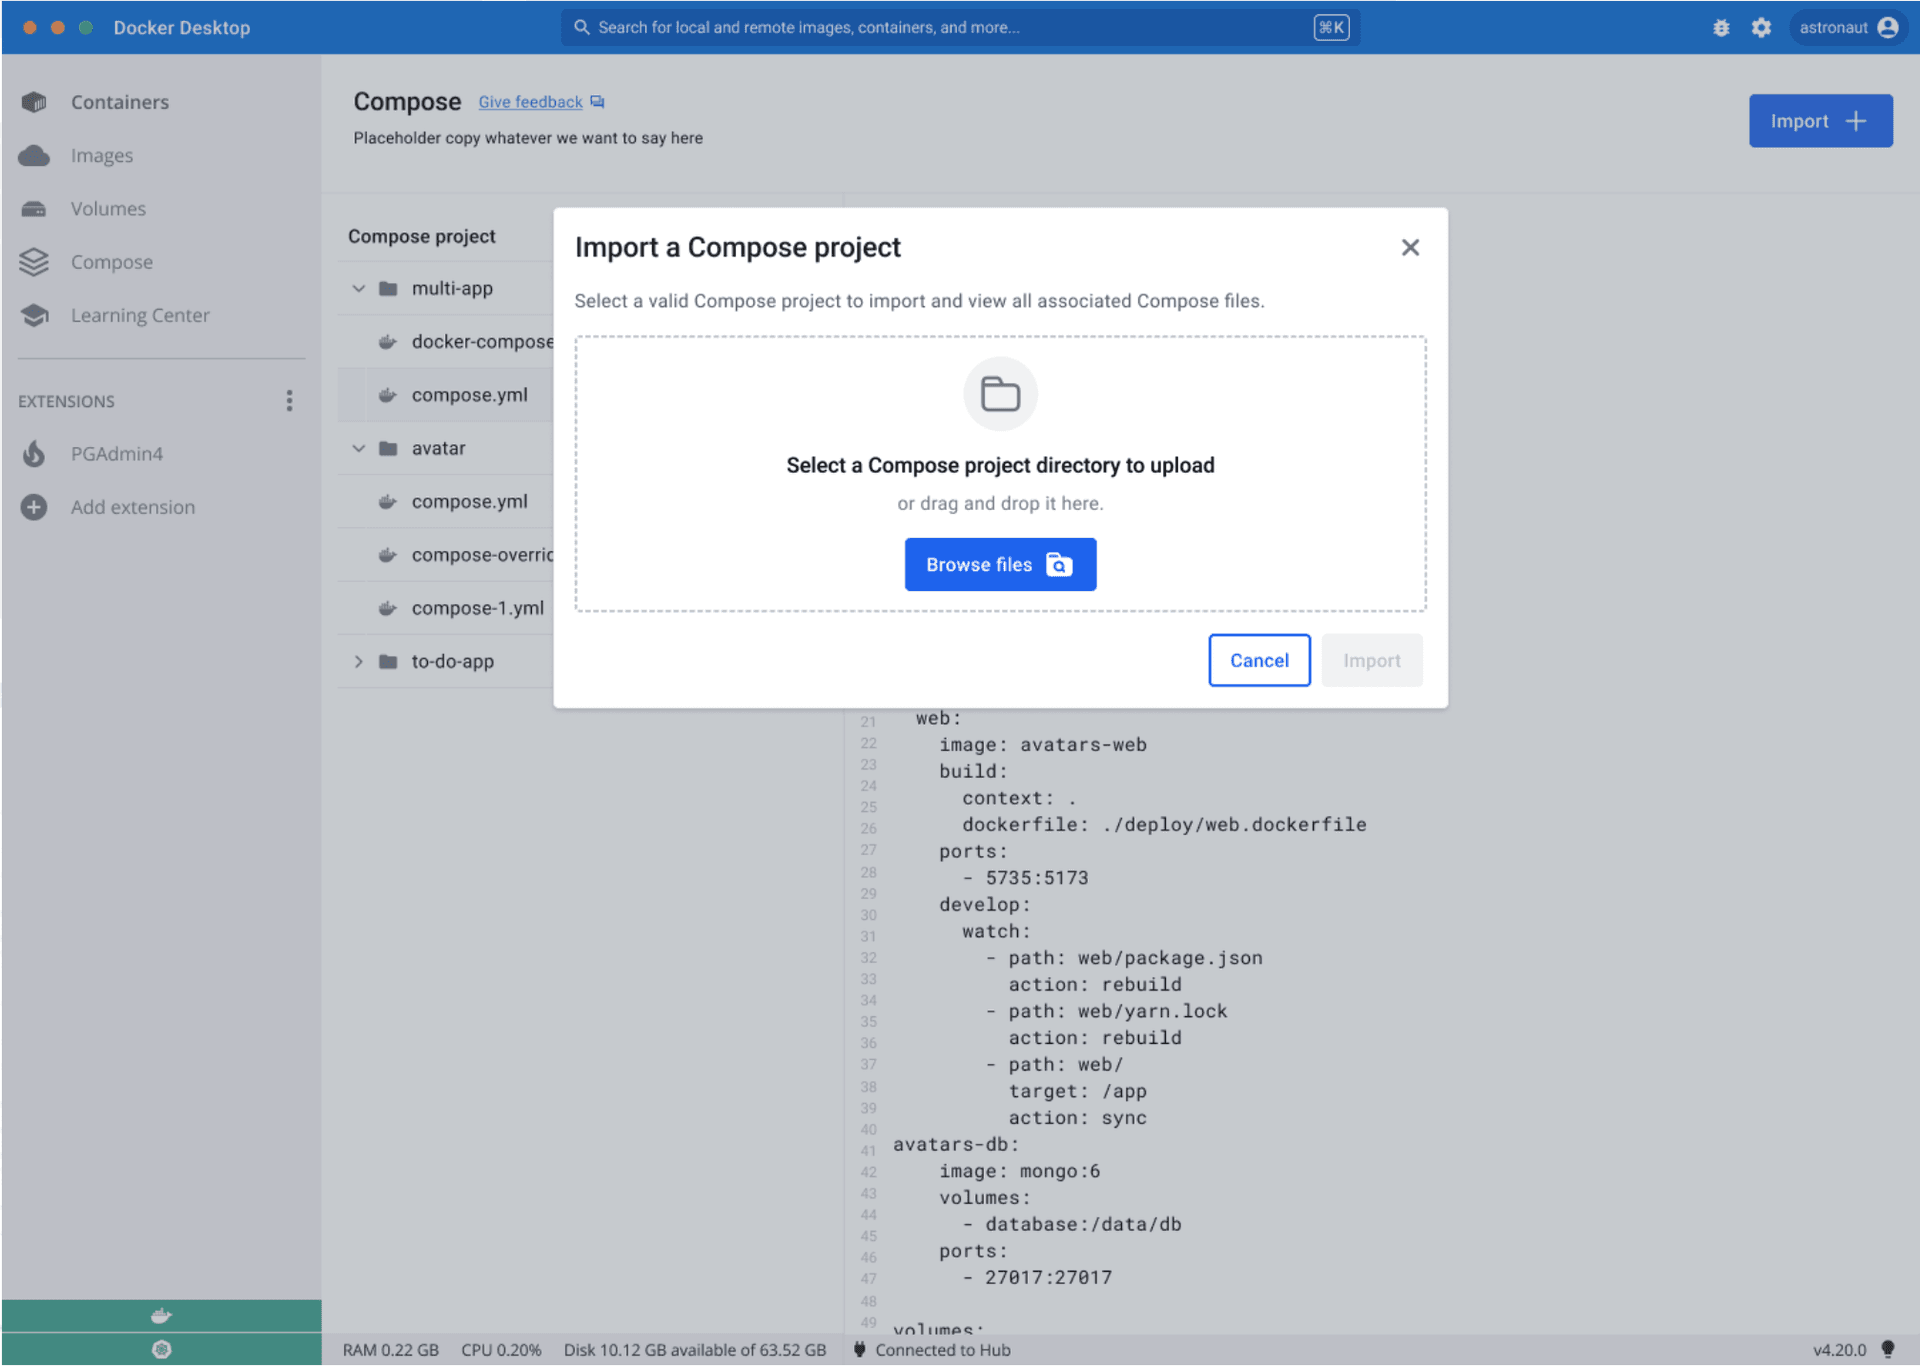Open Images section via cloud icon

pos(34,156)
